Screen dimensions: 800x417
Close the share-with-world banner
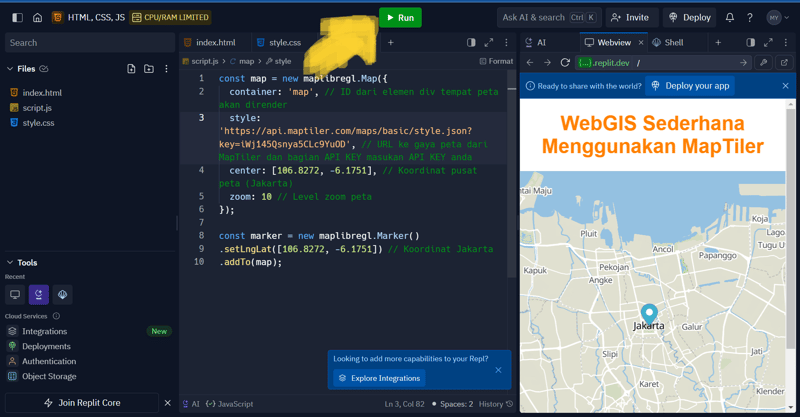point(786,86)
